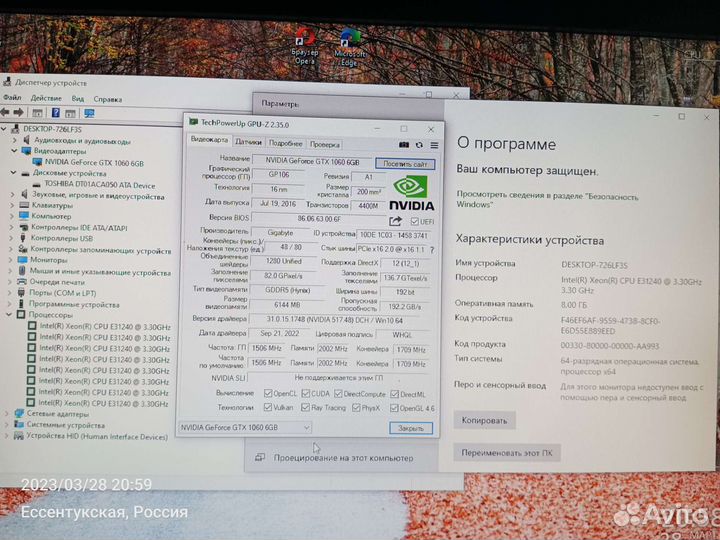Select Порты (COM и LPT) tree item

tap(57, 292)
